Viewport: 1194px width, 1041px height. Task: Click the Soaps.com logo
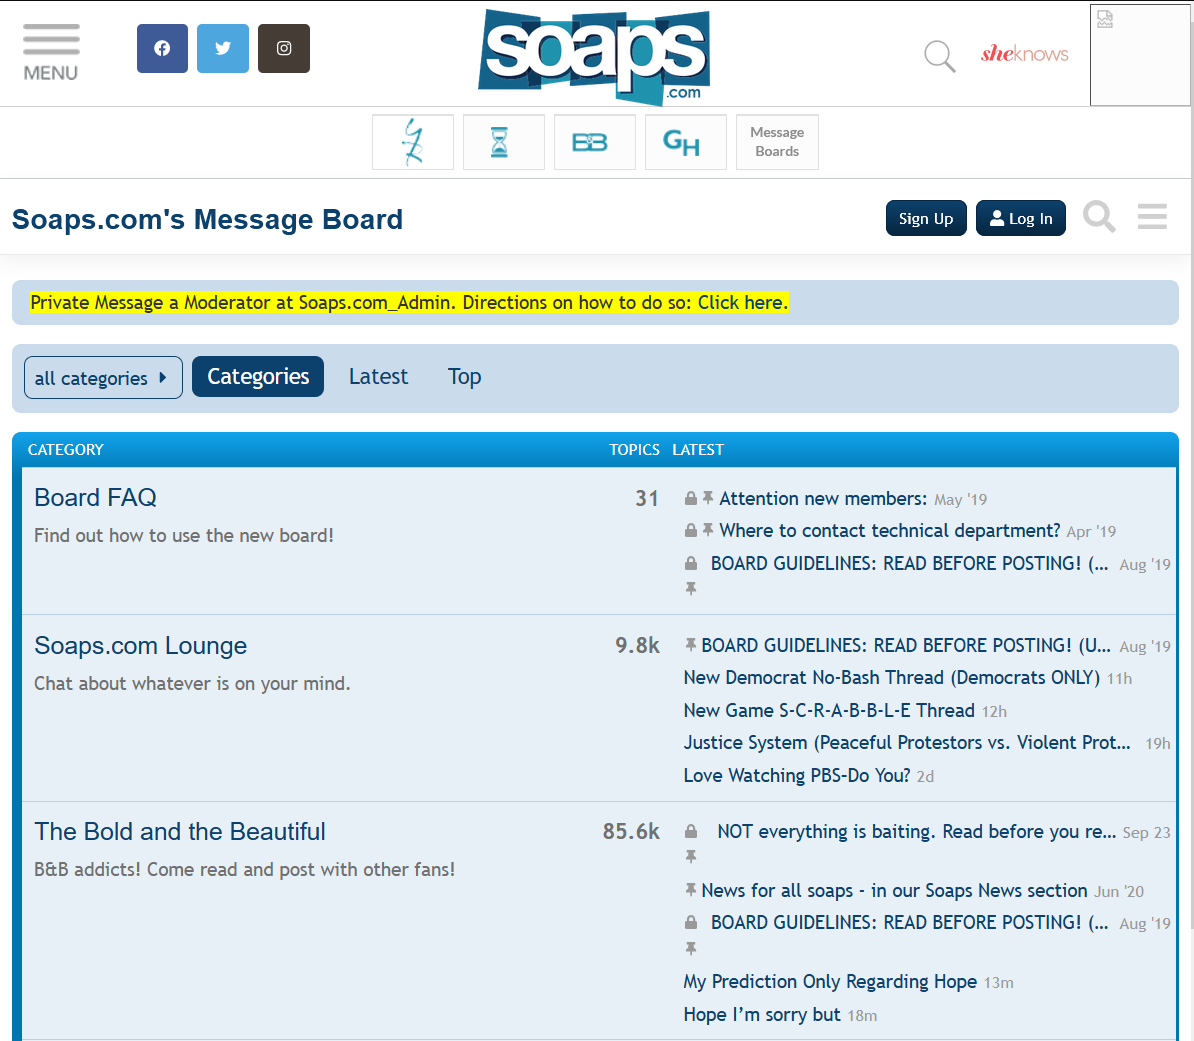tap(594, 56)
